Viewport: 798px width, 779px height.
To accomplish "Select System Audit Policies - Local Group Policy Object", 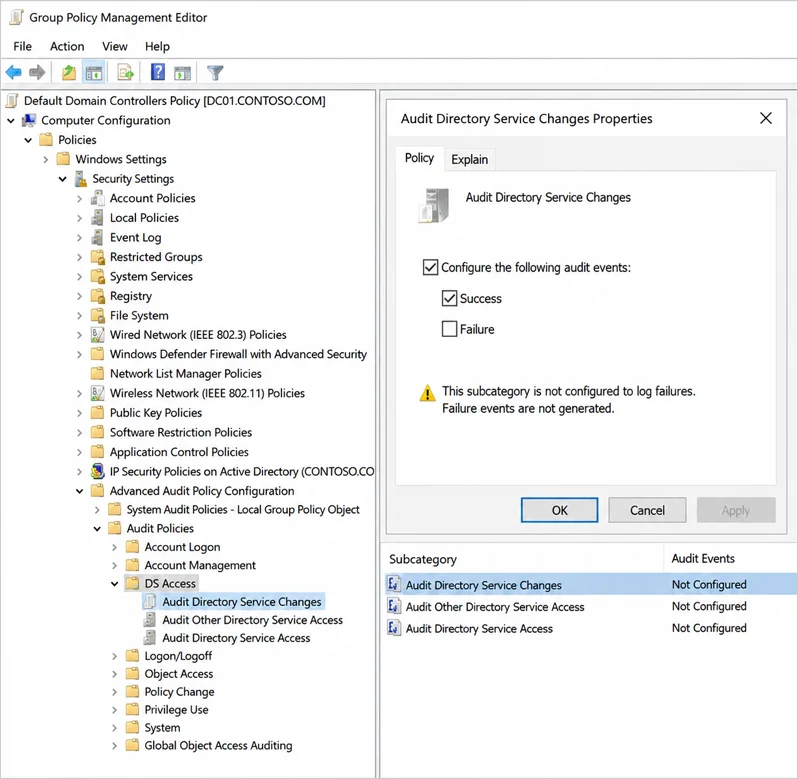I will [243, 509].
